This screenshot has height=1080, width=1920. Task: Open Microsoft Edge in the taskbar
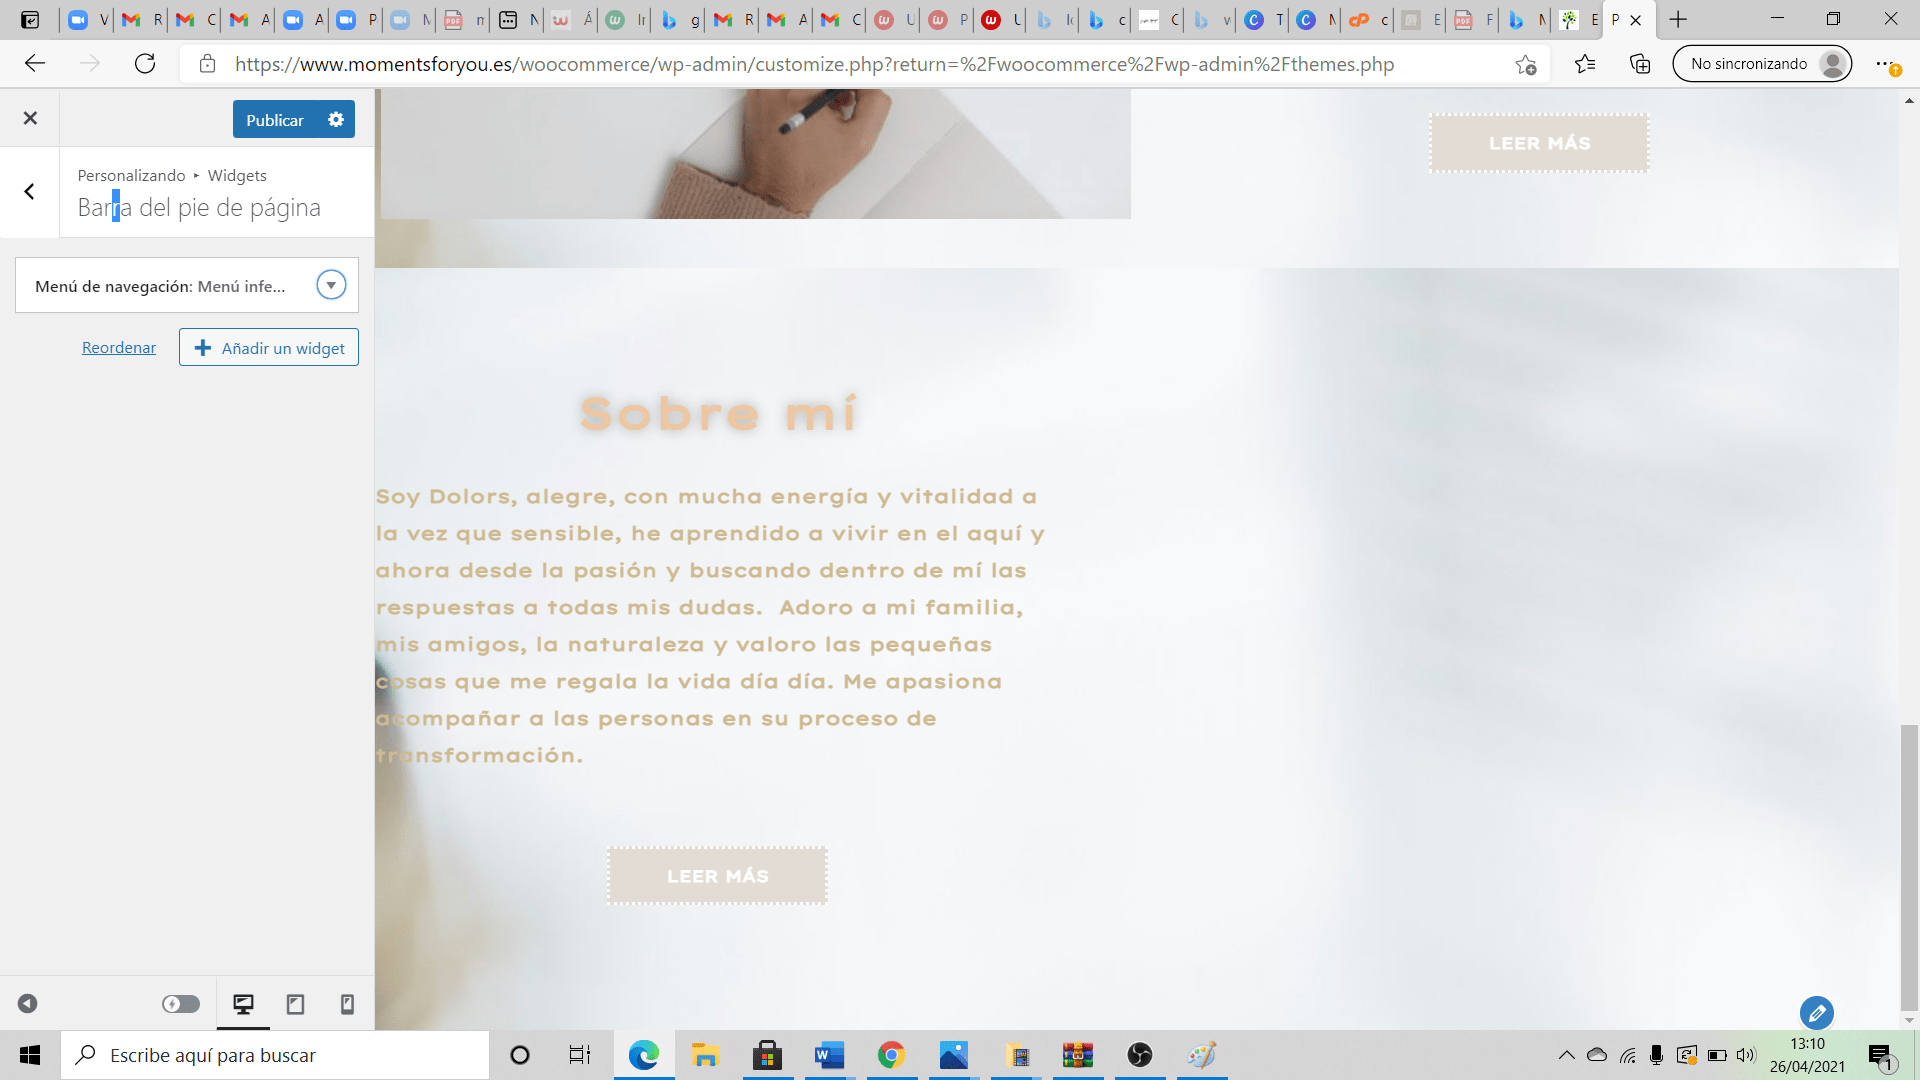[x=643, y=1055]
